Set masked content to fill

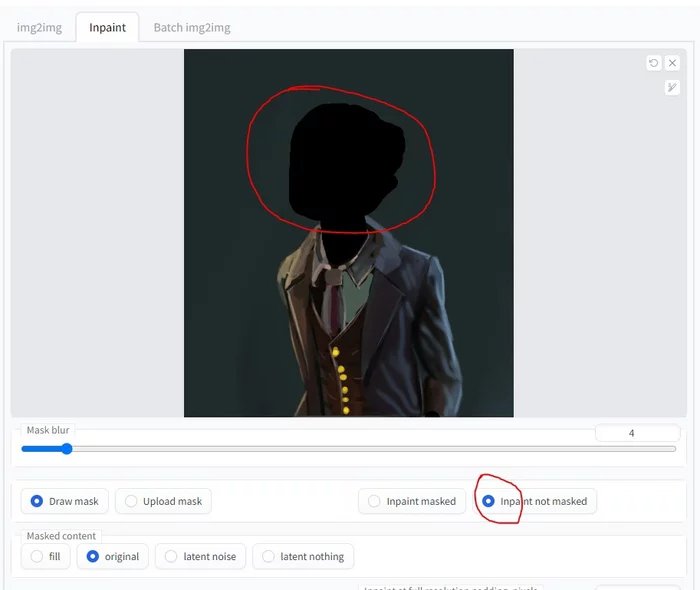tap(46, 557)
